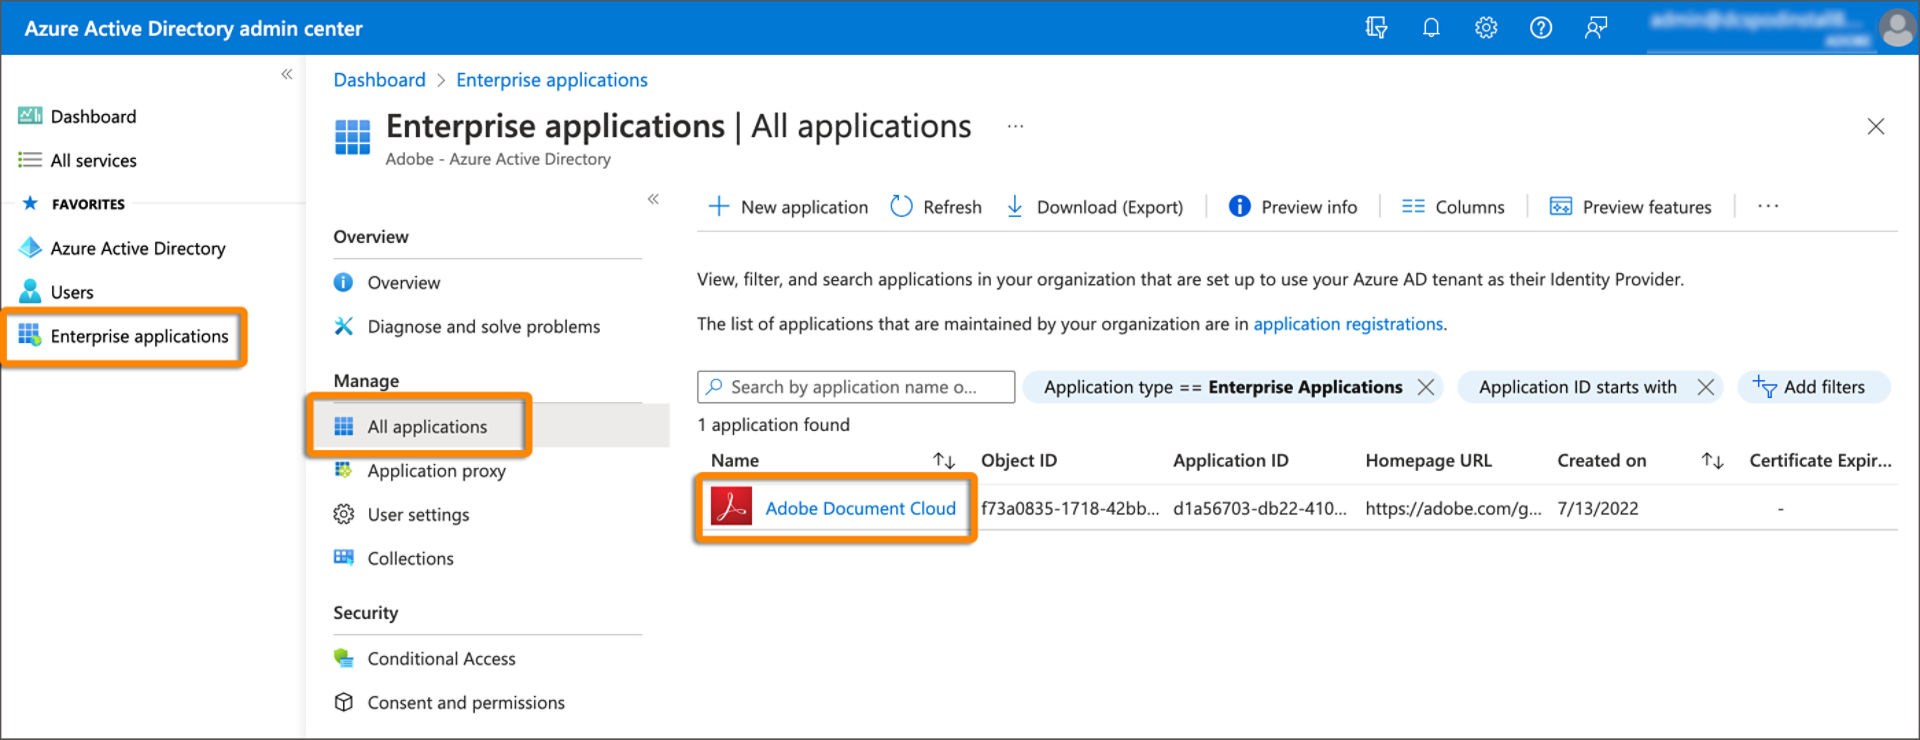Click the Application ID value d1a56703
This screenshot has height=740, width=1920.
click(1260, 508)
